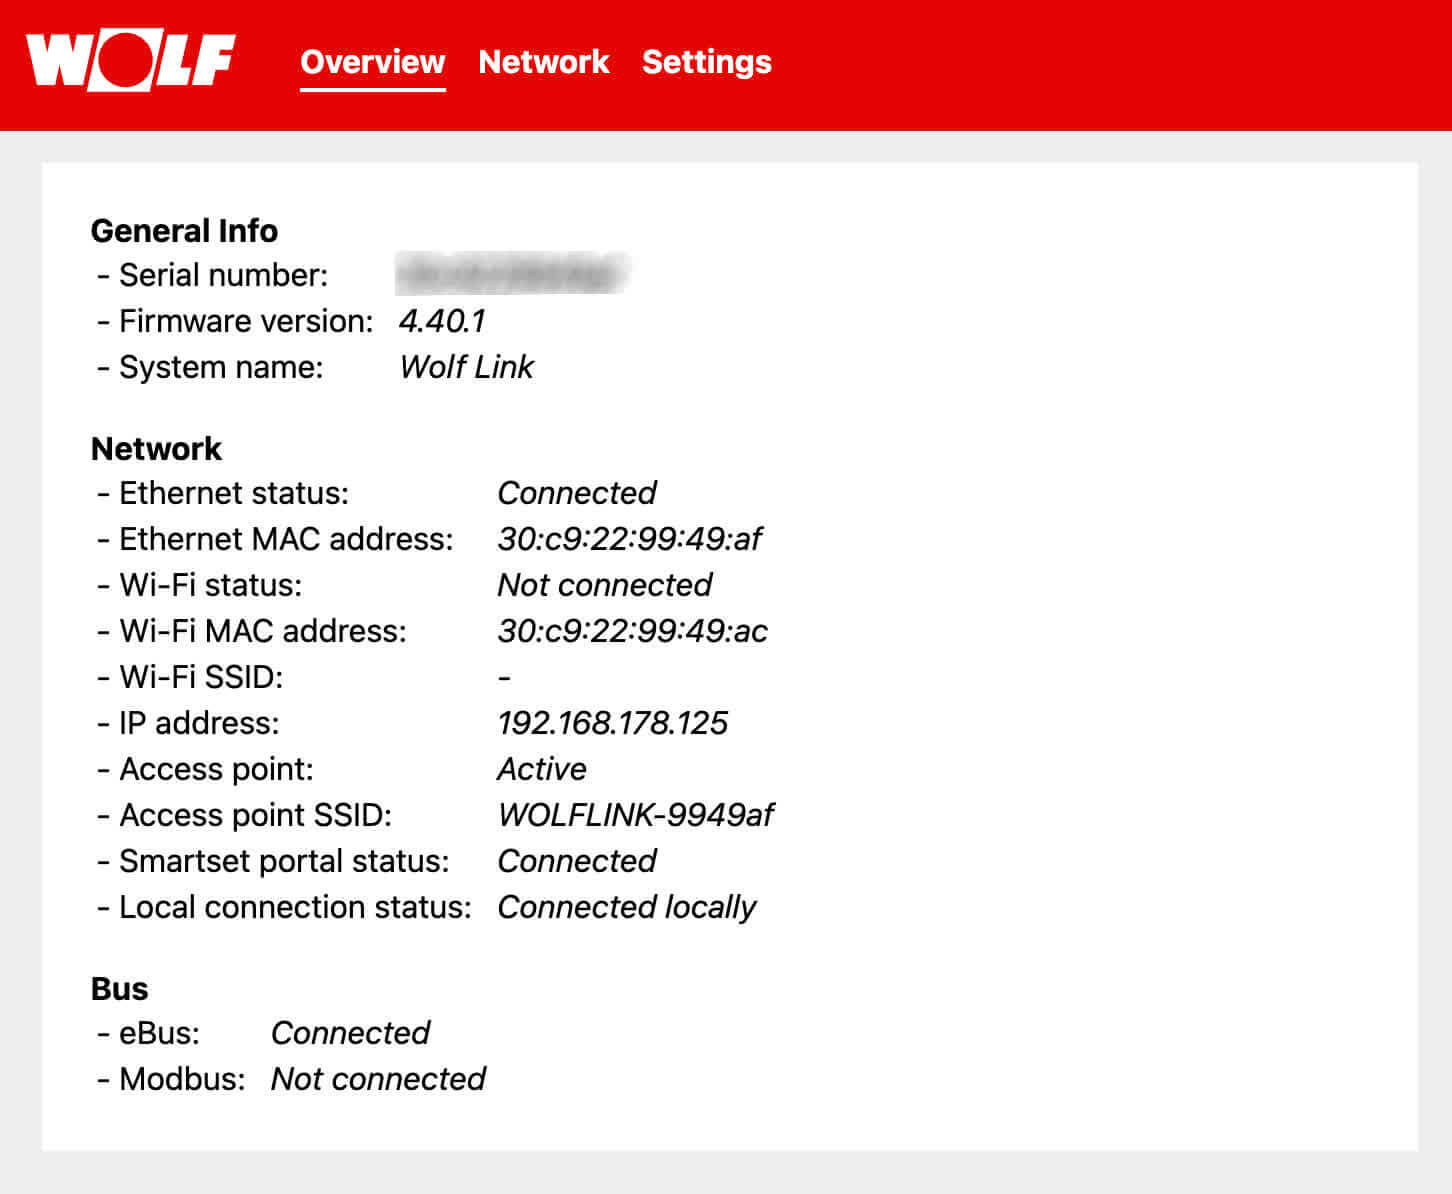The image size is (1452, 1194).
Task: Click the eBus Connected value
Action: tap(350, 1033)
